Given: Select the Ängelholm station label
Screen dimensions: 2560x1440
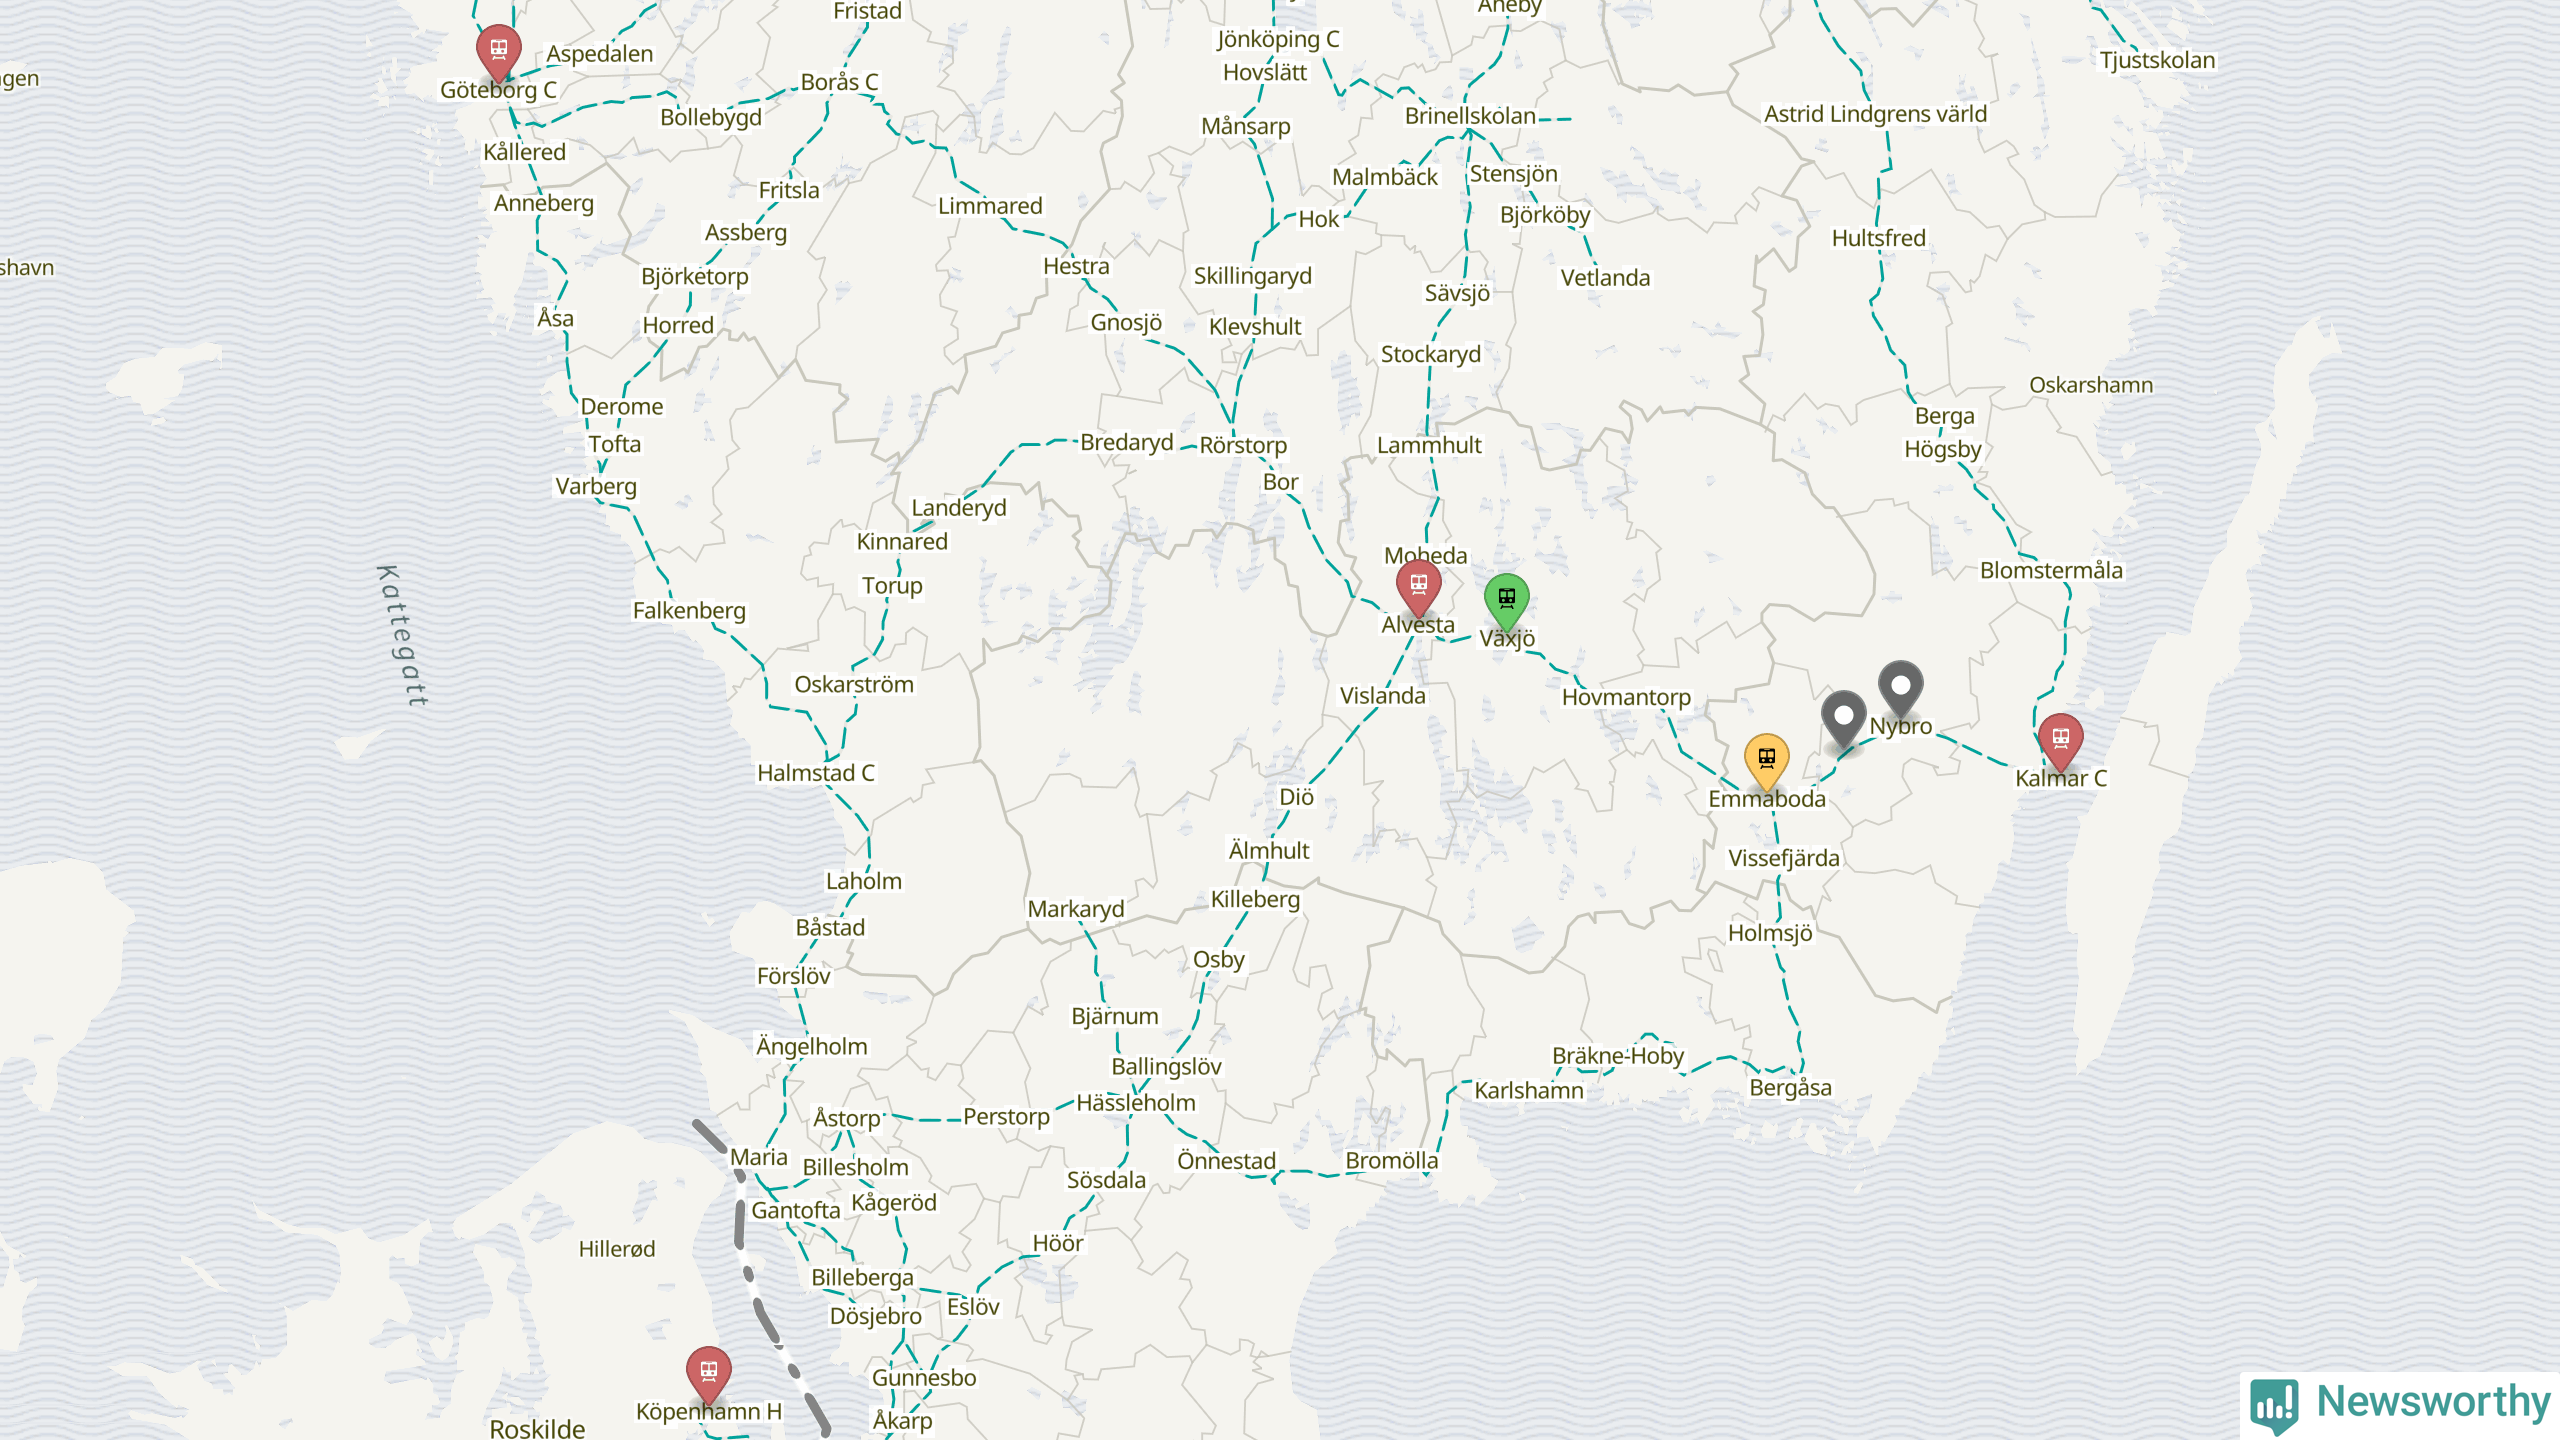Looking at the screenshot, I should point(812,1047).
